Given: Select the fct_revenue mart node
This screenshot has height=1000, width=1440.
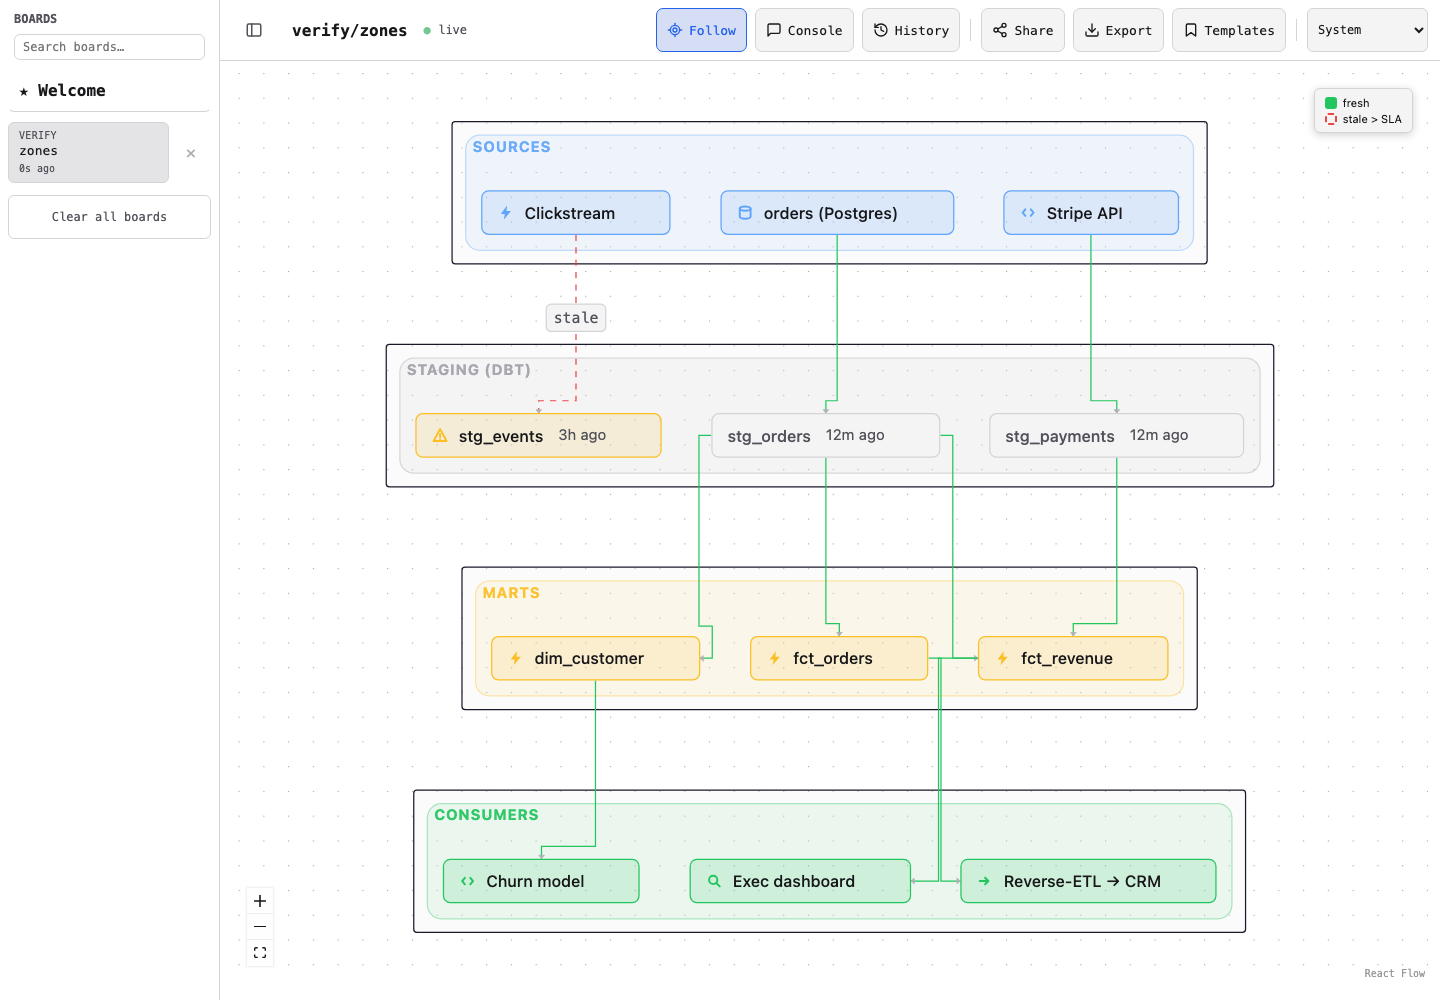Looking at the screenshot, I should (x=1073, y=658).
